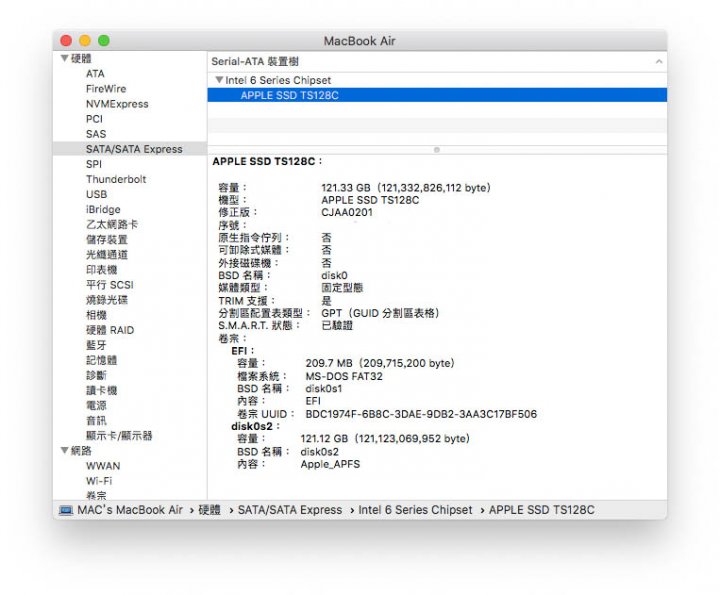Open 乙太網路卡 Ethernet cards entry
The image size is (720, 595).
point(112,225)
